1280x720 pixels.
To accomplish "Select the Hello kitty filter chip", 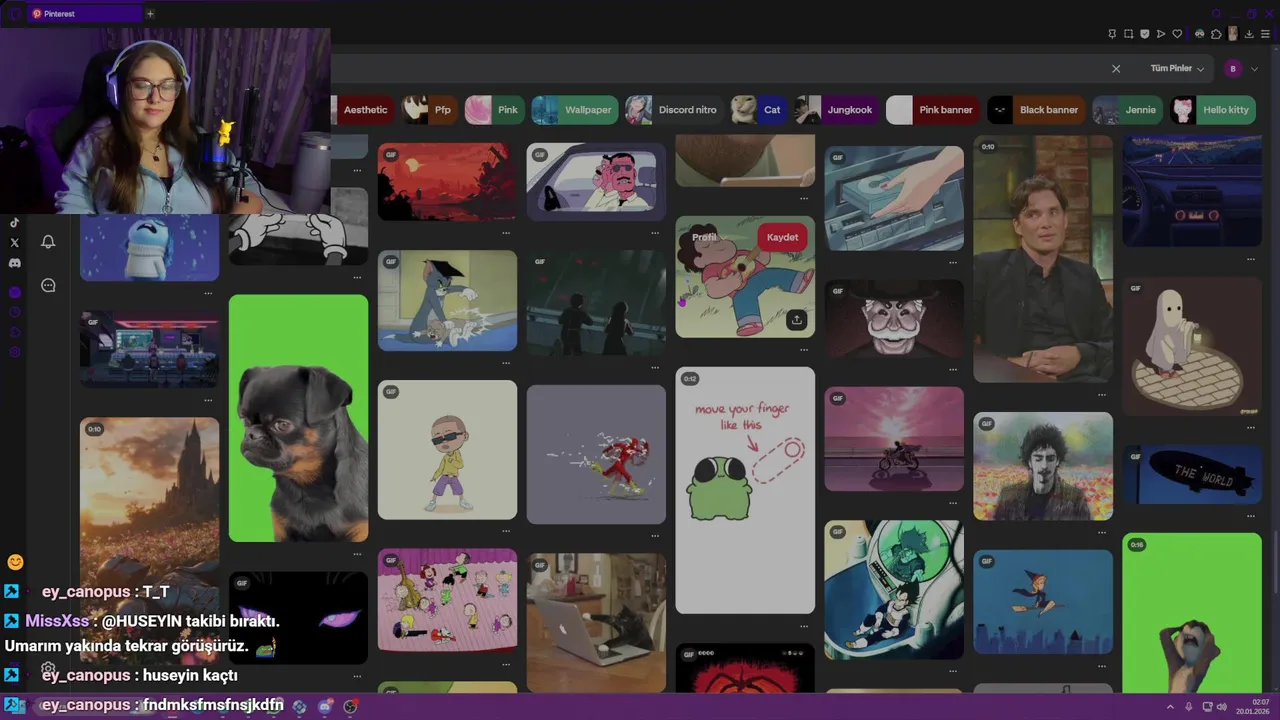I will (1213, 110).
